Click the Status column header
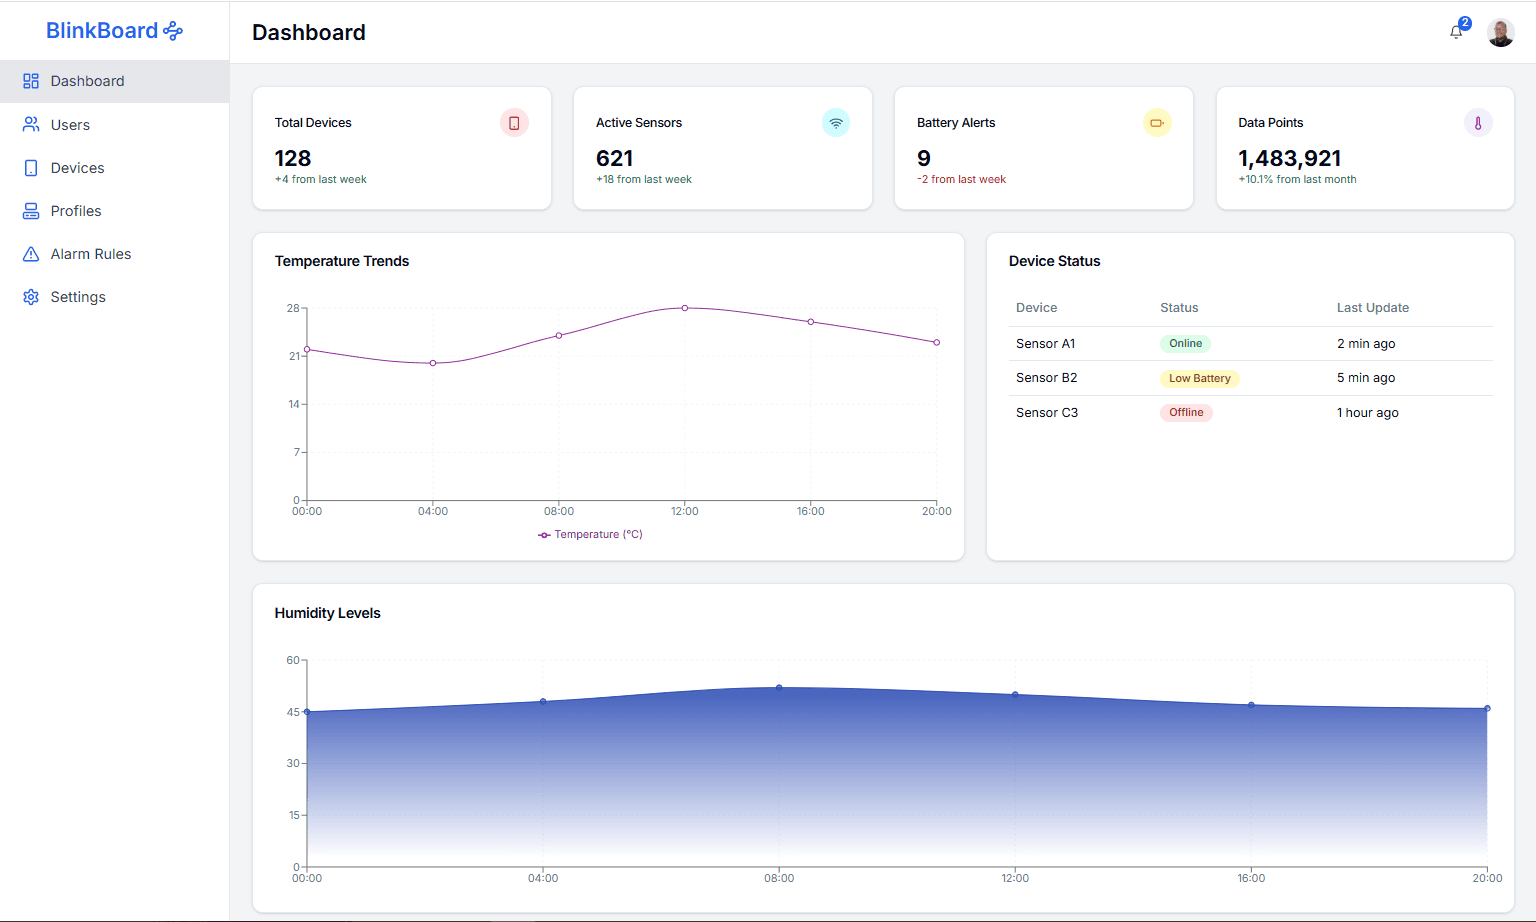1536x922 pixels. (x=1179, y=308)
